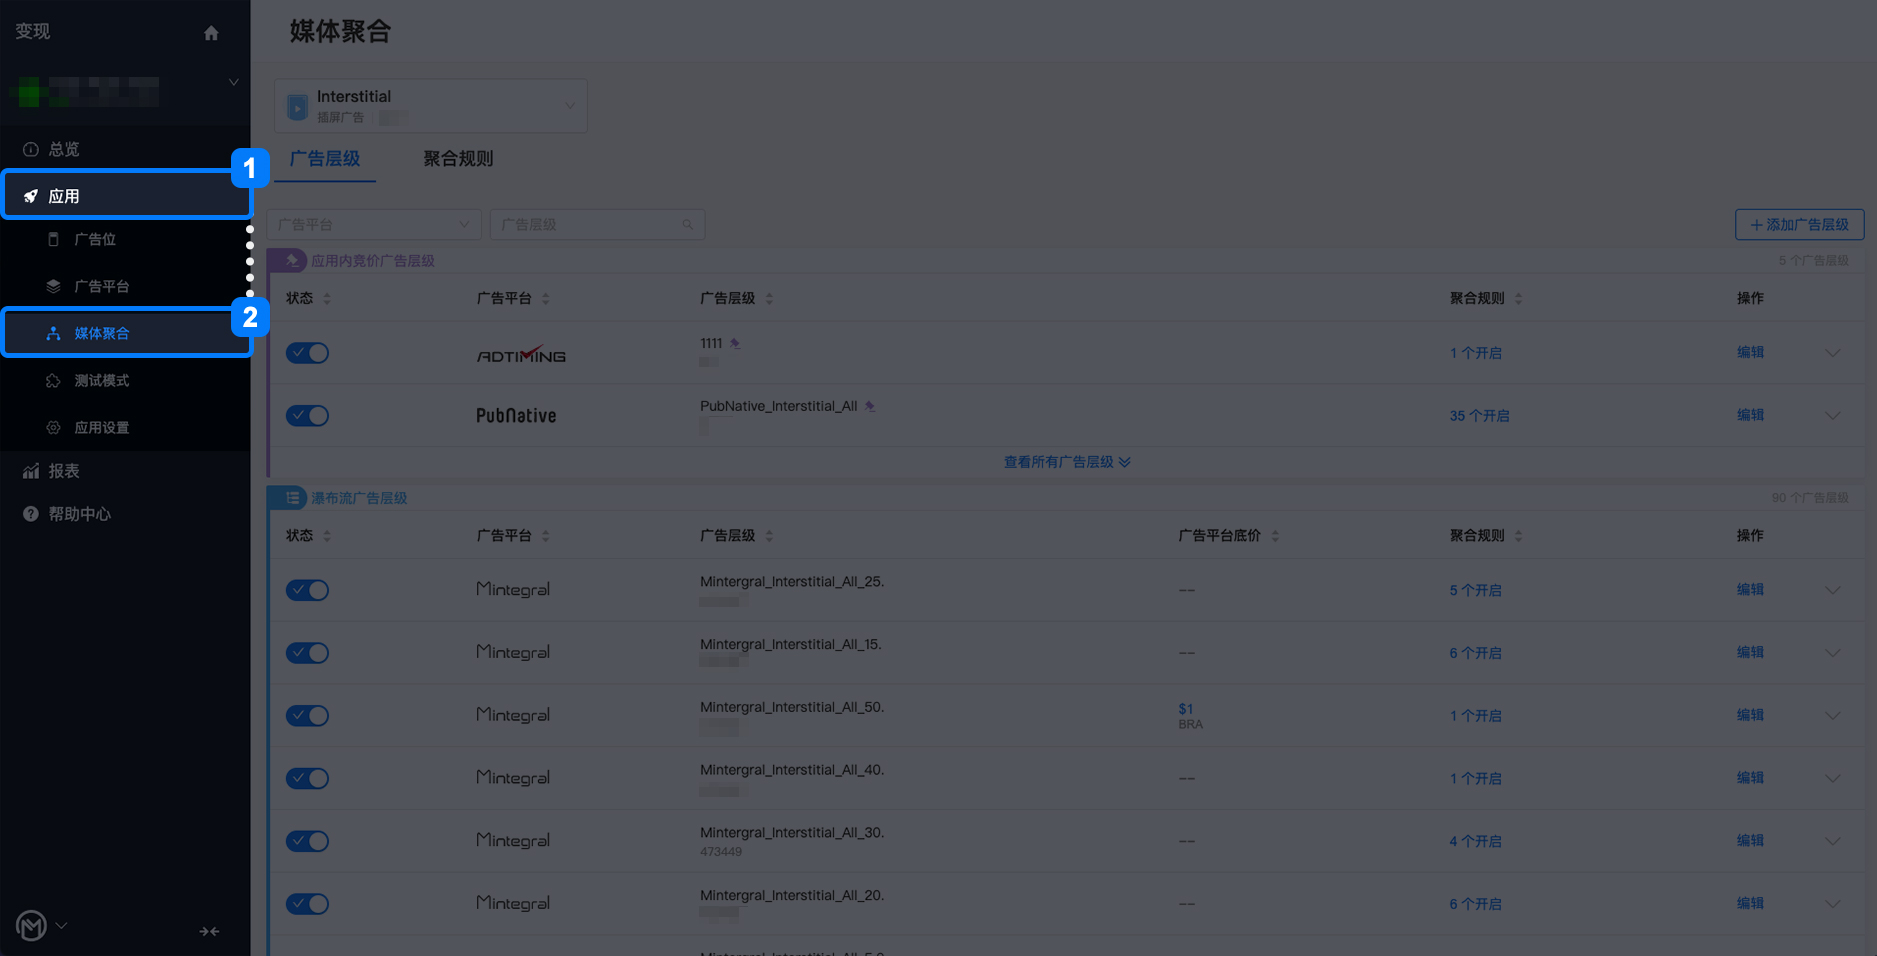1877x956 pixels.
Task: Disable Mintergral_Interstitial_All_50 switch
Action: 307,716
